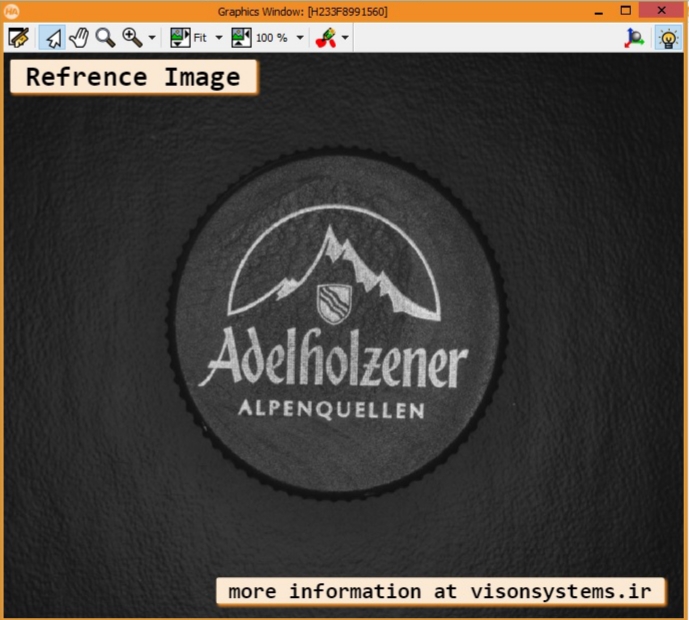This screenshot has height=620, width=689.
Task: Click the Graphics Window title text
Action: pyautogui.click(x=303, y=12)
